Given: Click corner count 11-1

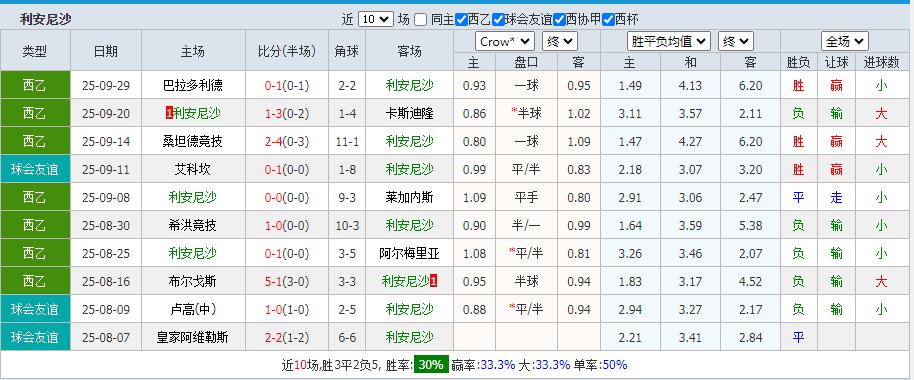Looking at the screenshot, I should 347,142.
